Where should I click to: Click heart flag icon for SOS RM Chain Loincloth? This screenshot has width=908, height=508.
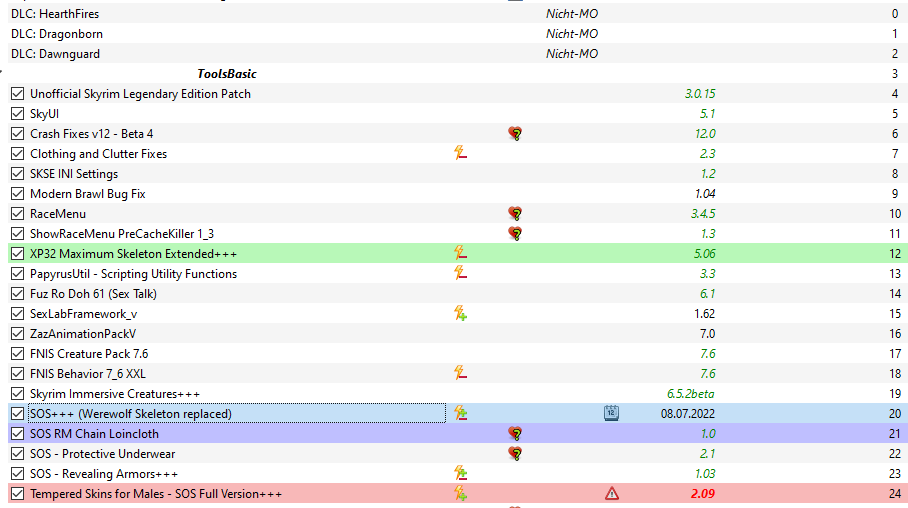[x=515, y=433]
